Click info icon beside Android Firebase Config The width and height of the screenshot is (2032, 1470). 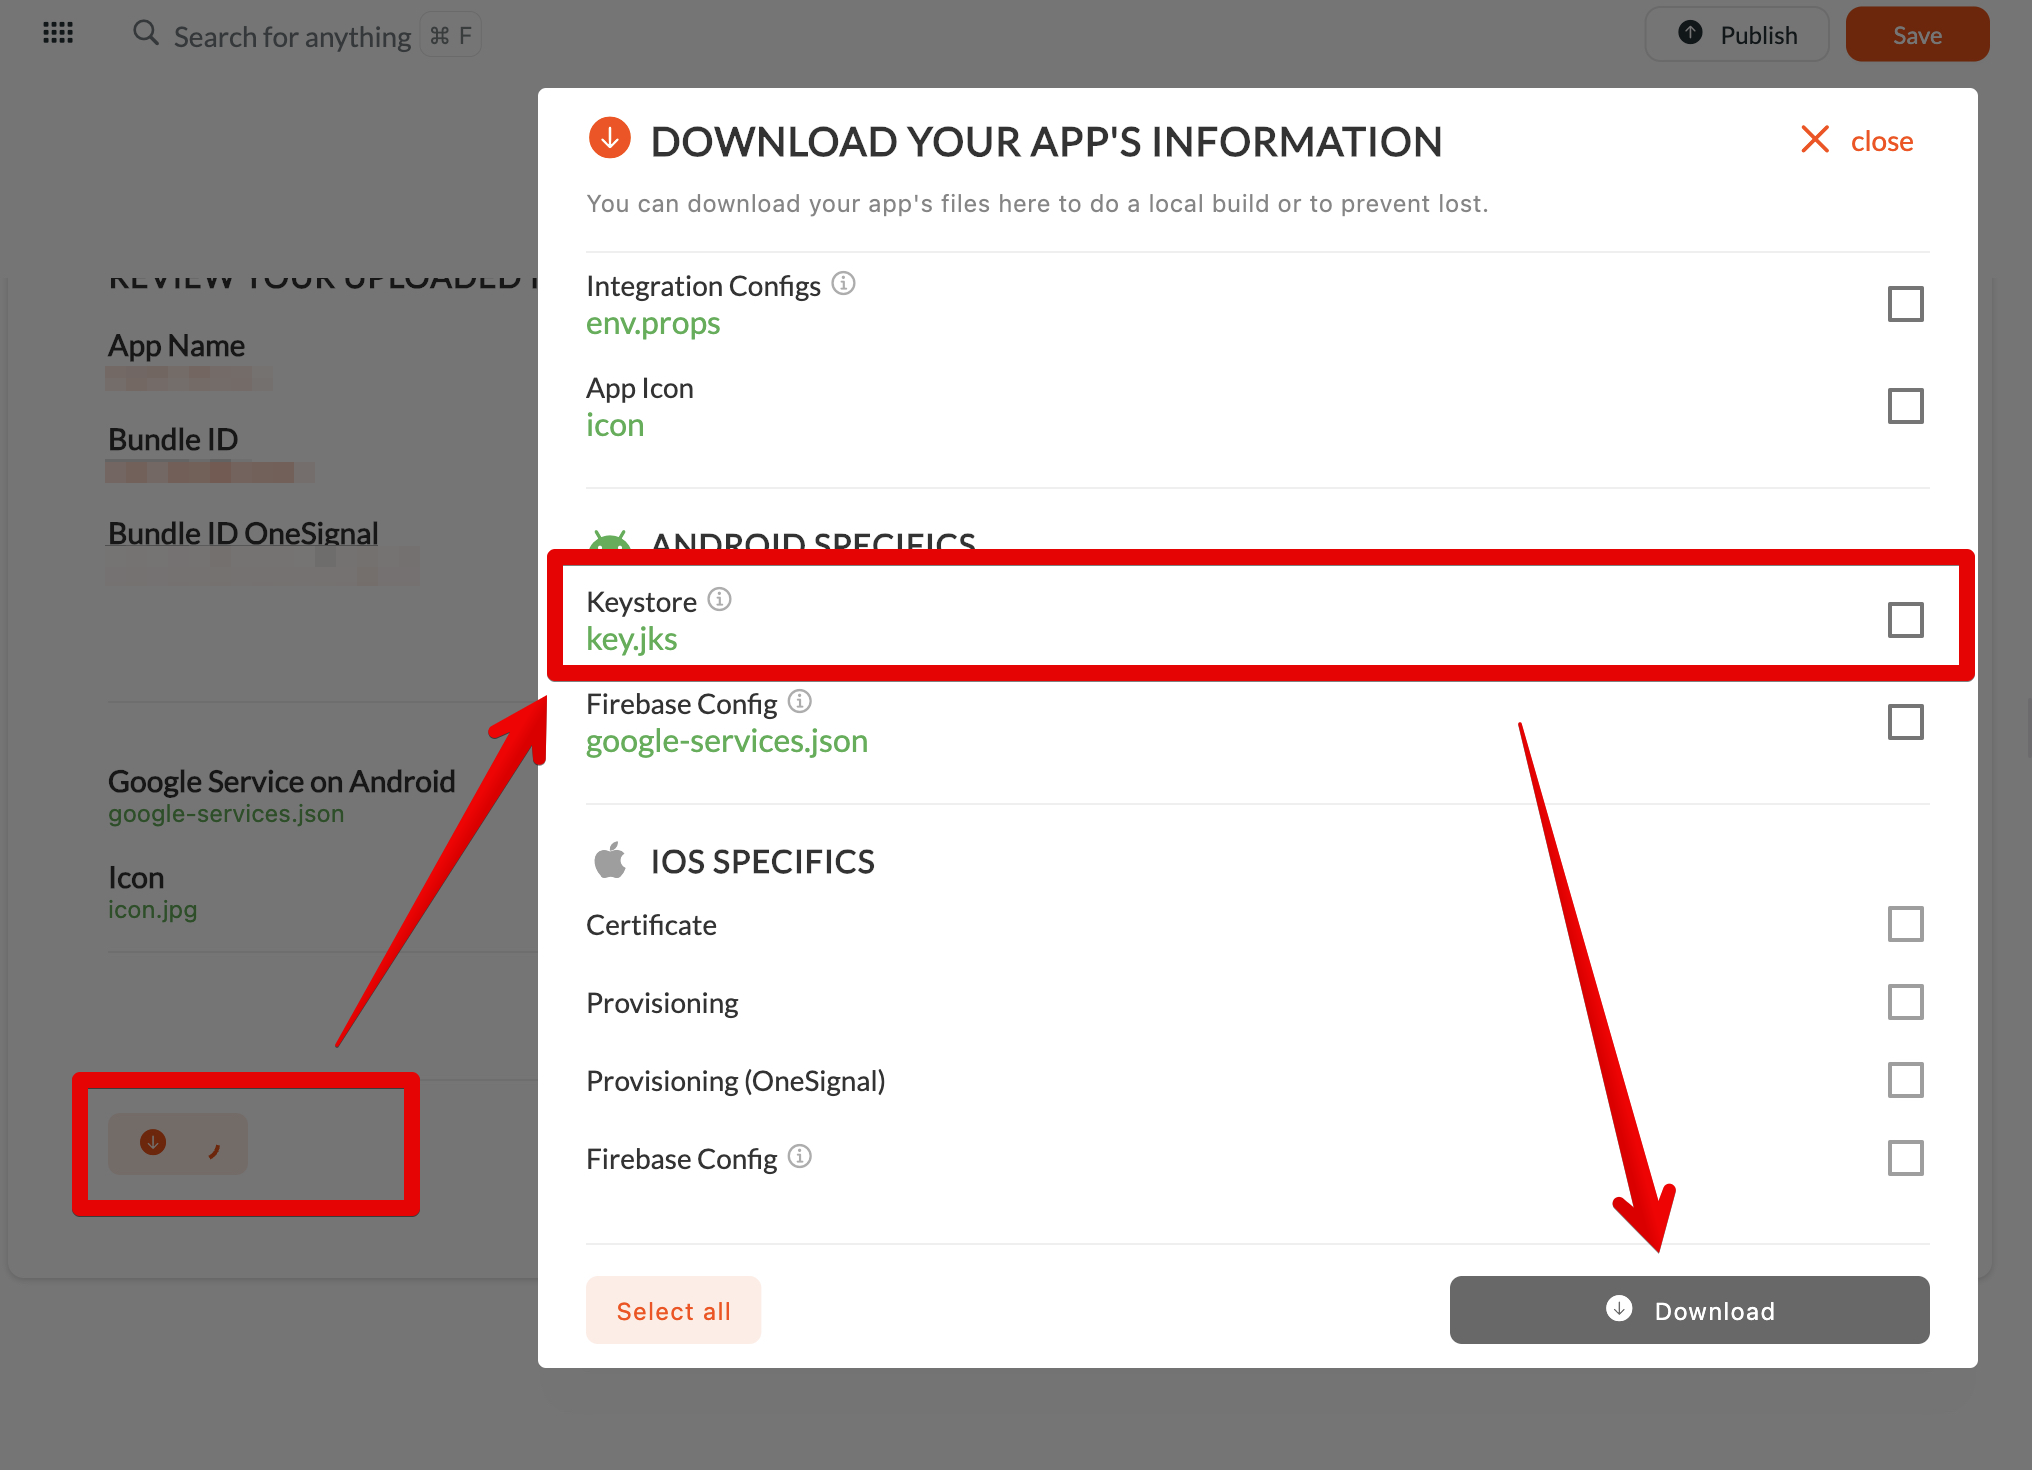pyautogui.click(x=799, y=701)
